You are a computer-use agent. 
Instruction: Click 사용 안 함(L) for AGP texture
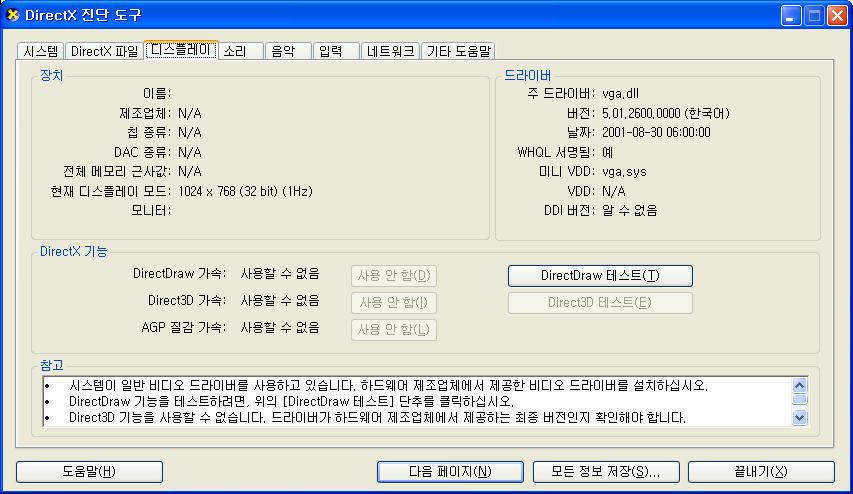tap(394, 330)
